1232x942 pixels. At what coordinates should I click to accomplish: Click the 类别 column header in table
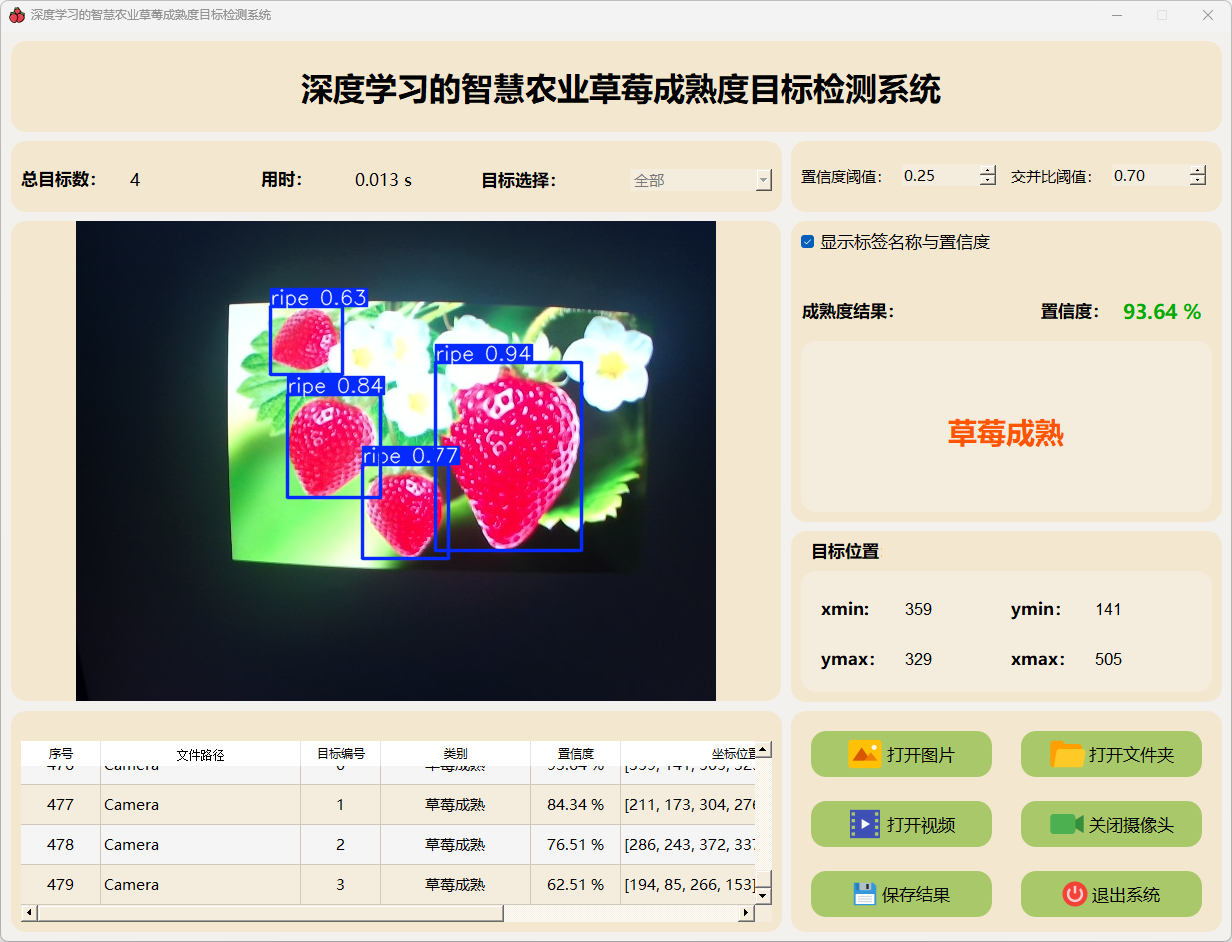[455, 754]
